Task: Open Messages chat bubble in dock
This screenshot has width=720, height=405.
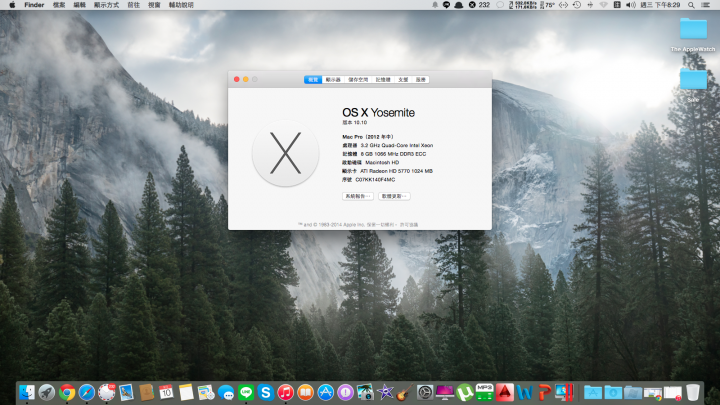Action: pyautogui.click(x=226, y=393)
